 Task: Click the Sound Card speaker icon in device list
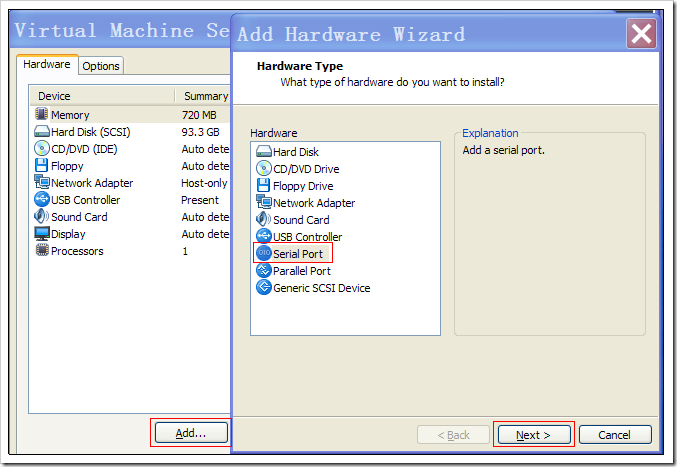41,216
